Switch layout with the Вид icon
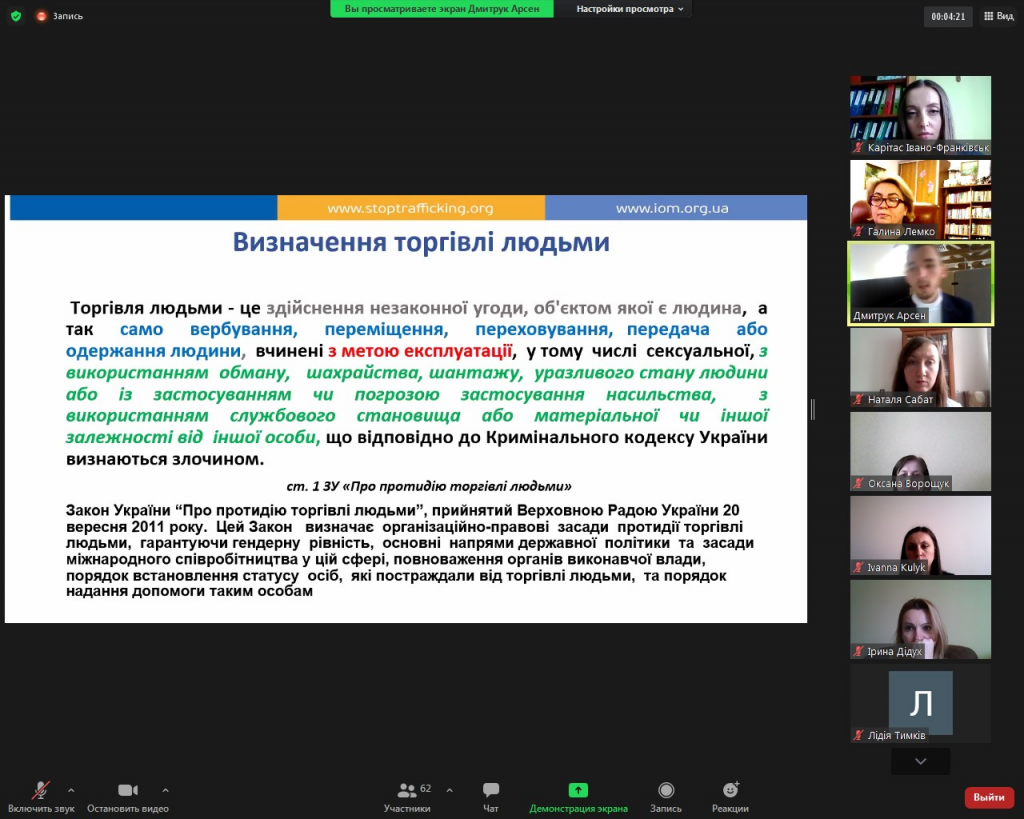The height and width of the screenshot is (819, 1024). pos(999,16)
